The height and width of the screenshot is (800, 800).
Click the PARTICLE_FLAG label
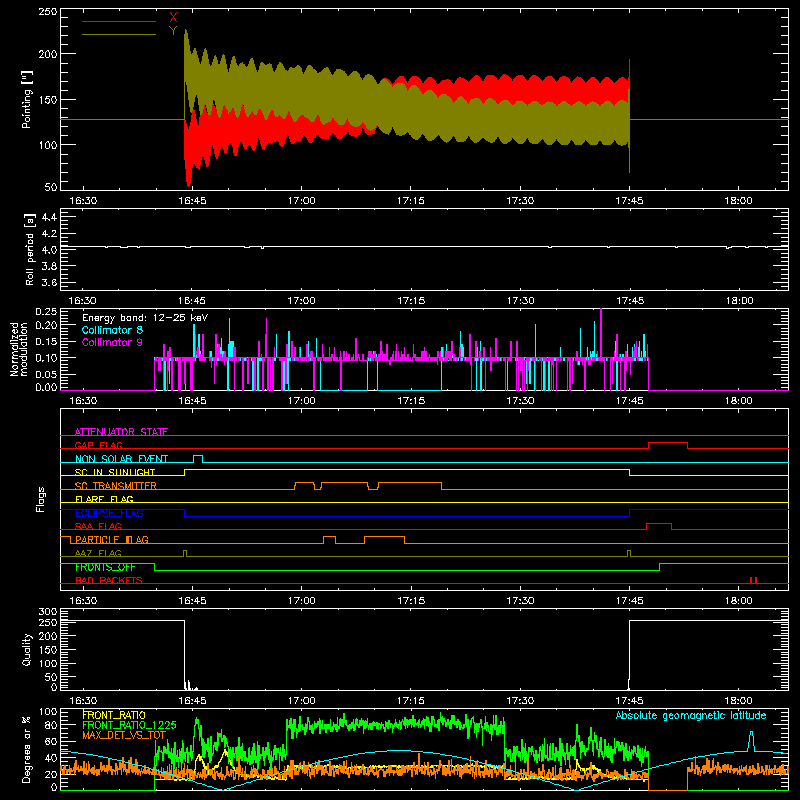click(112, 539)
